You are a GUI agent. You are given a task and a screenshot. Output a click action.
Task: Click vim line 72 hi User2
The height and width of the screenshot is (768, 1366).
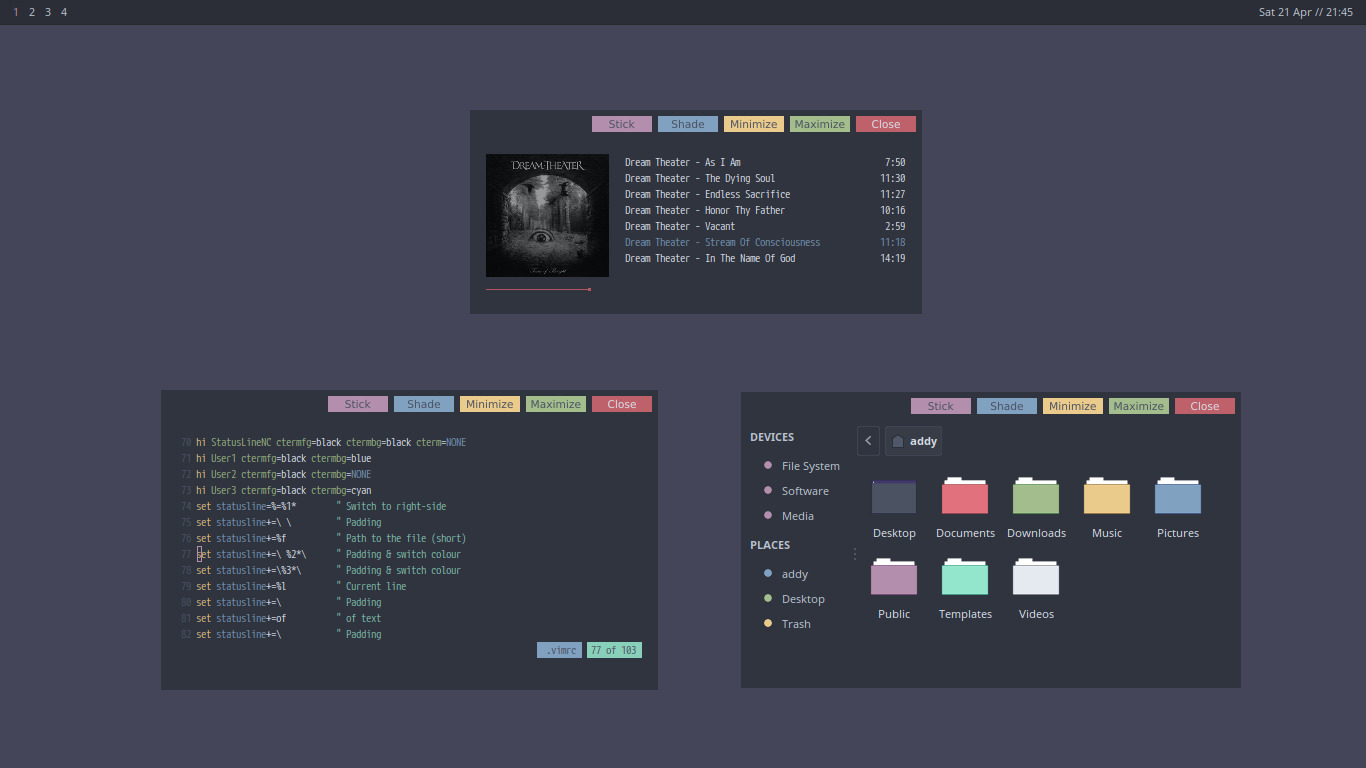(283, 474)
